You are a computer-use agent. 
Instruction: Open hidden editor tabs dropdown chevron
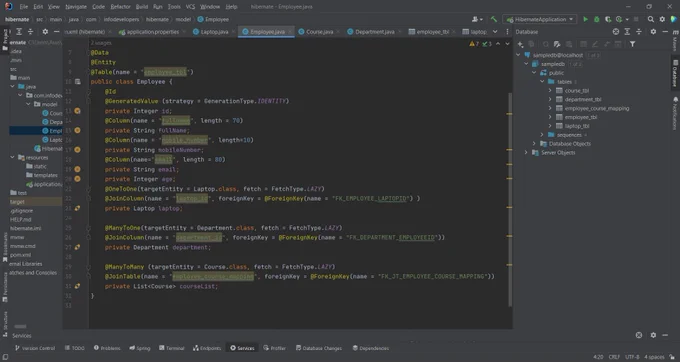coord(495,32)
